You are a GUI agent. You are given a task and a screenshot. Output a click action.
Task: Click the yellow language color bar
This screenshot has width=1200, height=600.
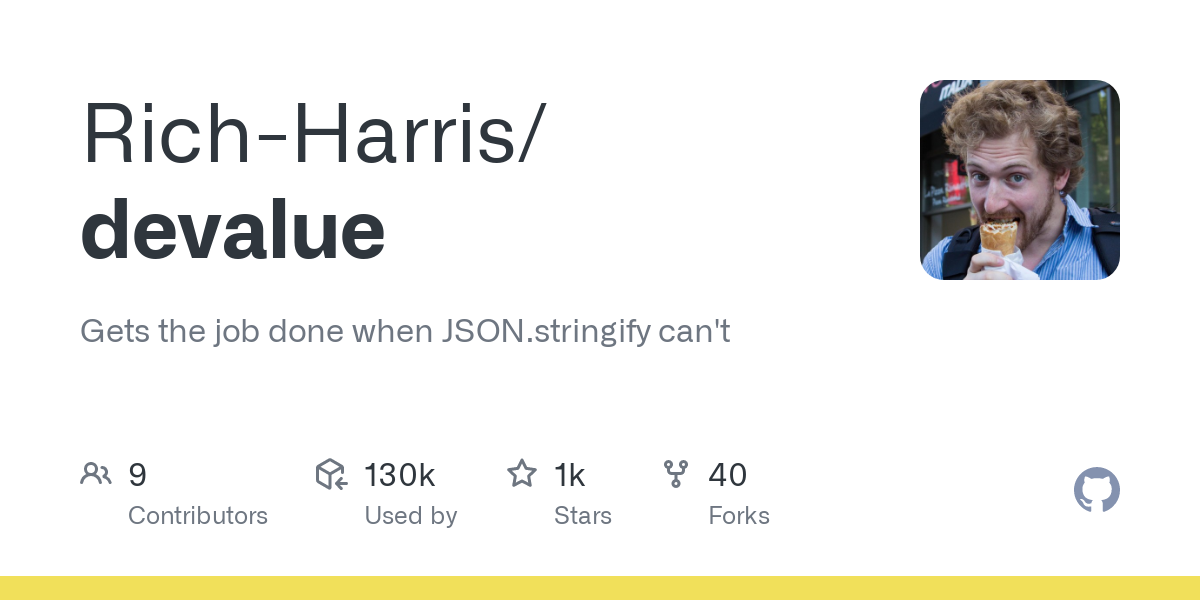600,588
